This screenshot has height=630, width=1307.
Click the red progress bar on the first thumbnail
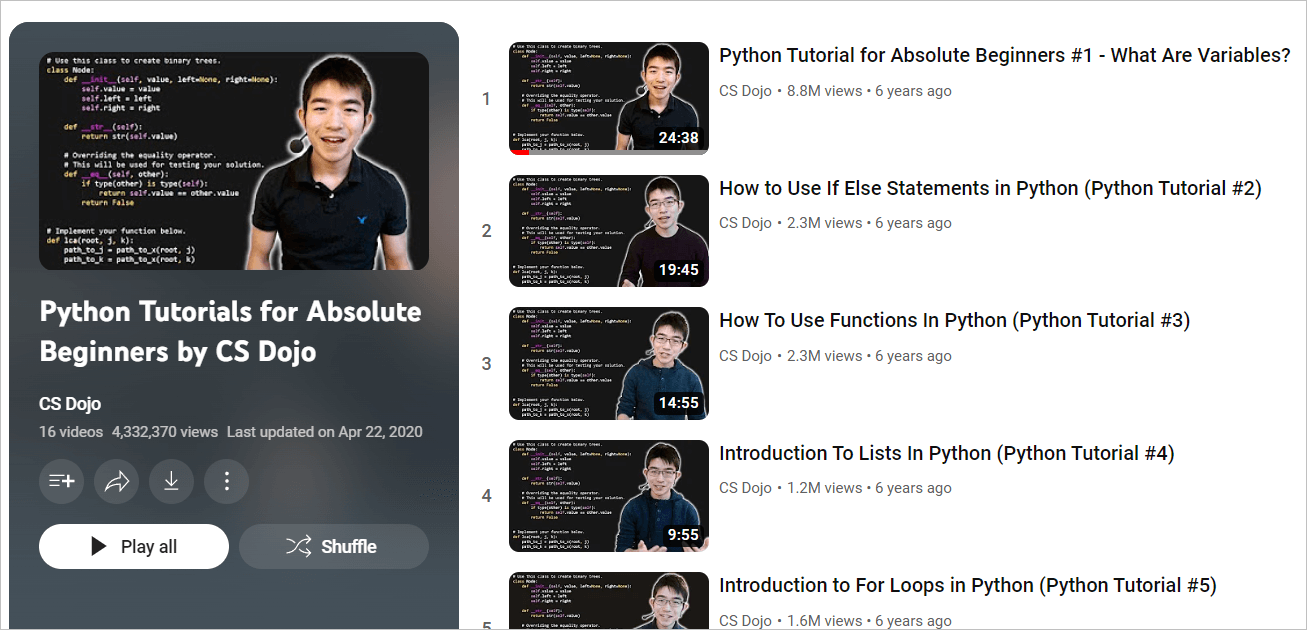coord(520,152)
